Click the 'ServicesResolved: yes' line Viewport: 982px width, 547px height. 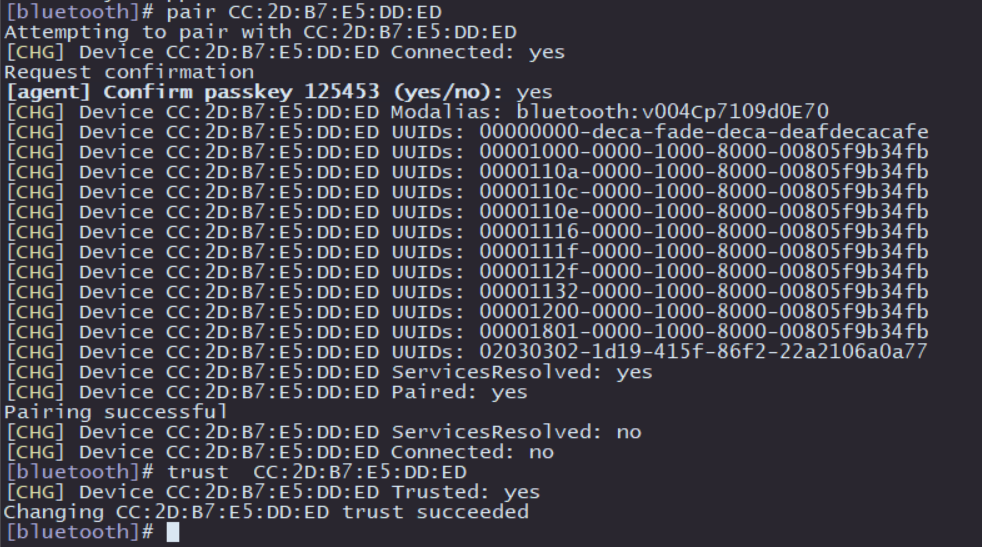click(328, 372)
